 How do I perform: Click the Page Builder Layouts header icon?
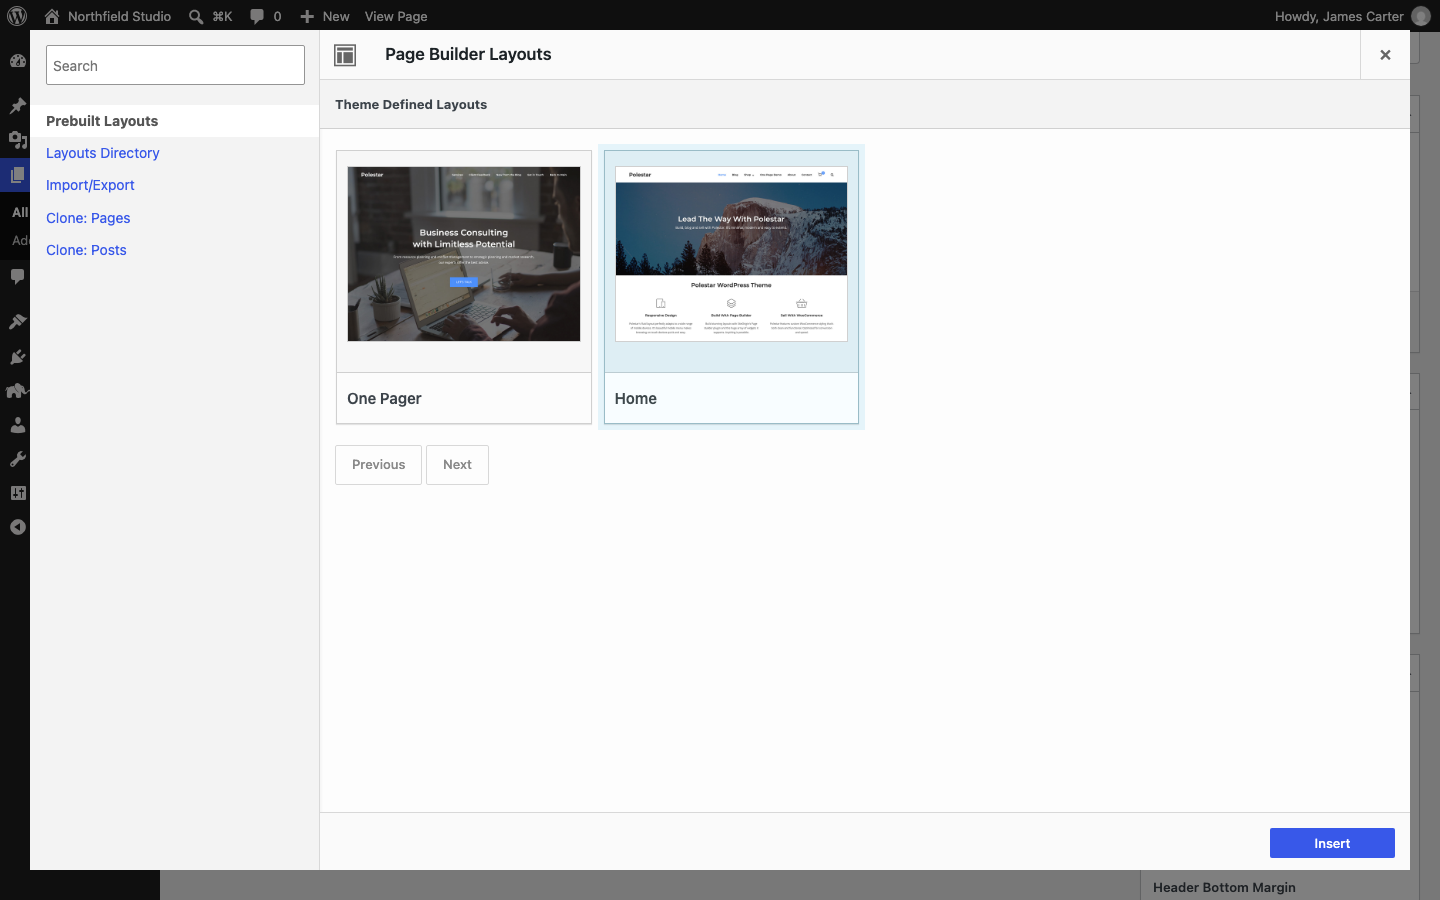(345, 55)
